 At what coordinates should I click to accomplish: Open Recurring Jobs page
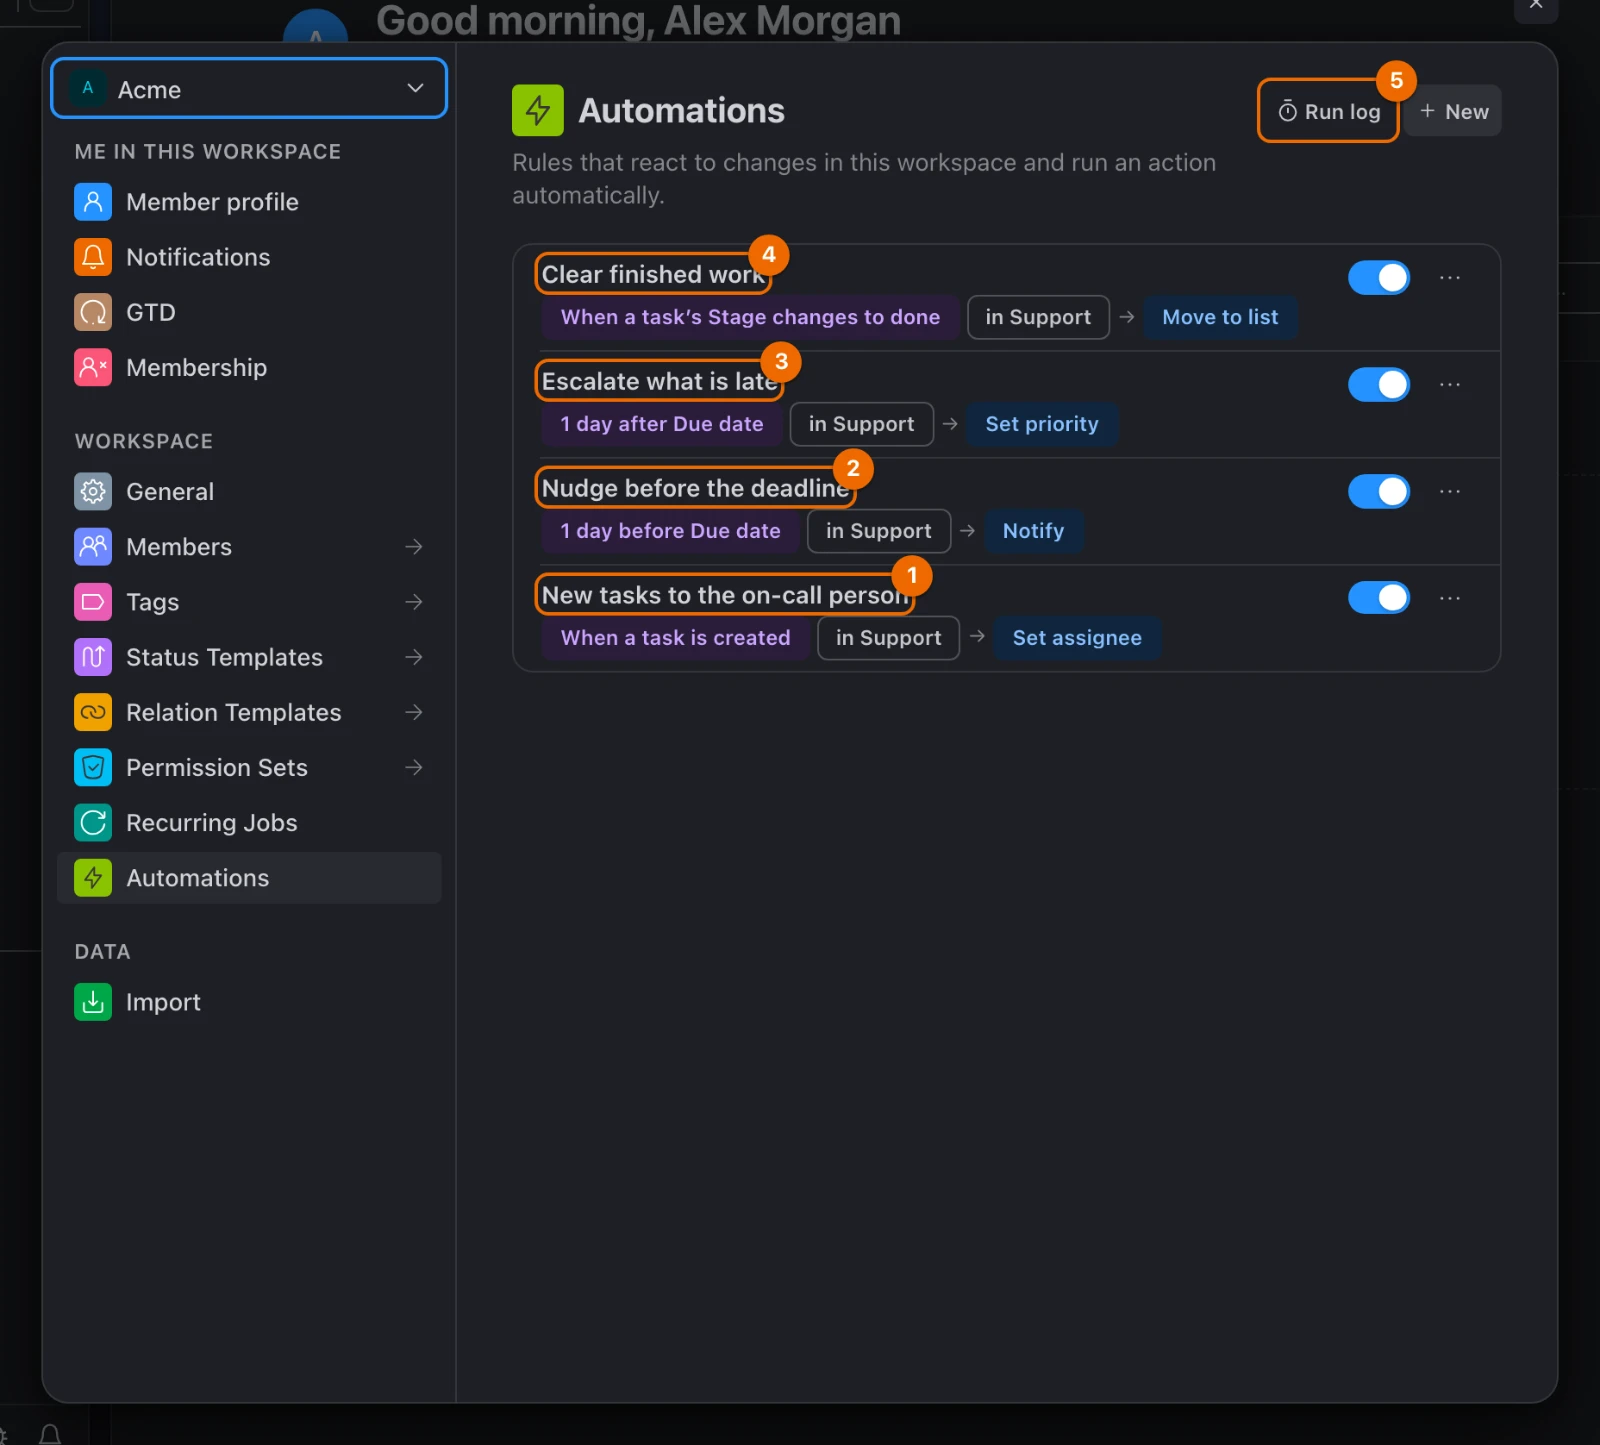249,822
